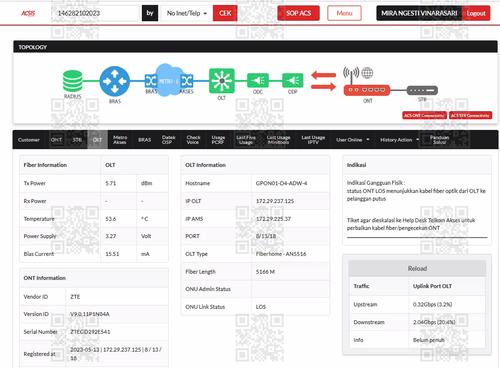Image resolution: width=500 pixels, height=368 pixels.
Task: Select the Info value Belum penuh
Action: tap(428, 340)
